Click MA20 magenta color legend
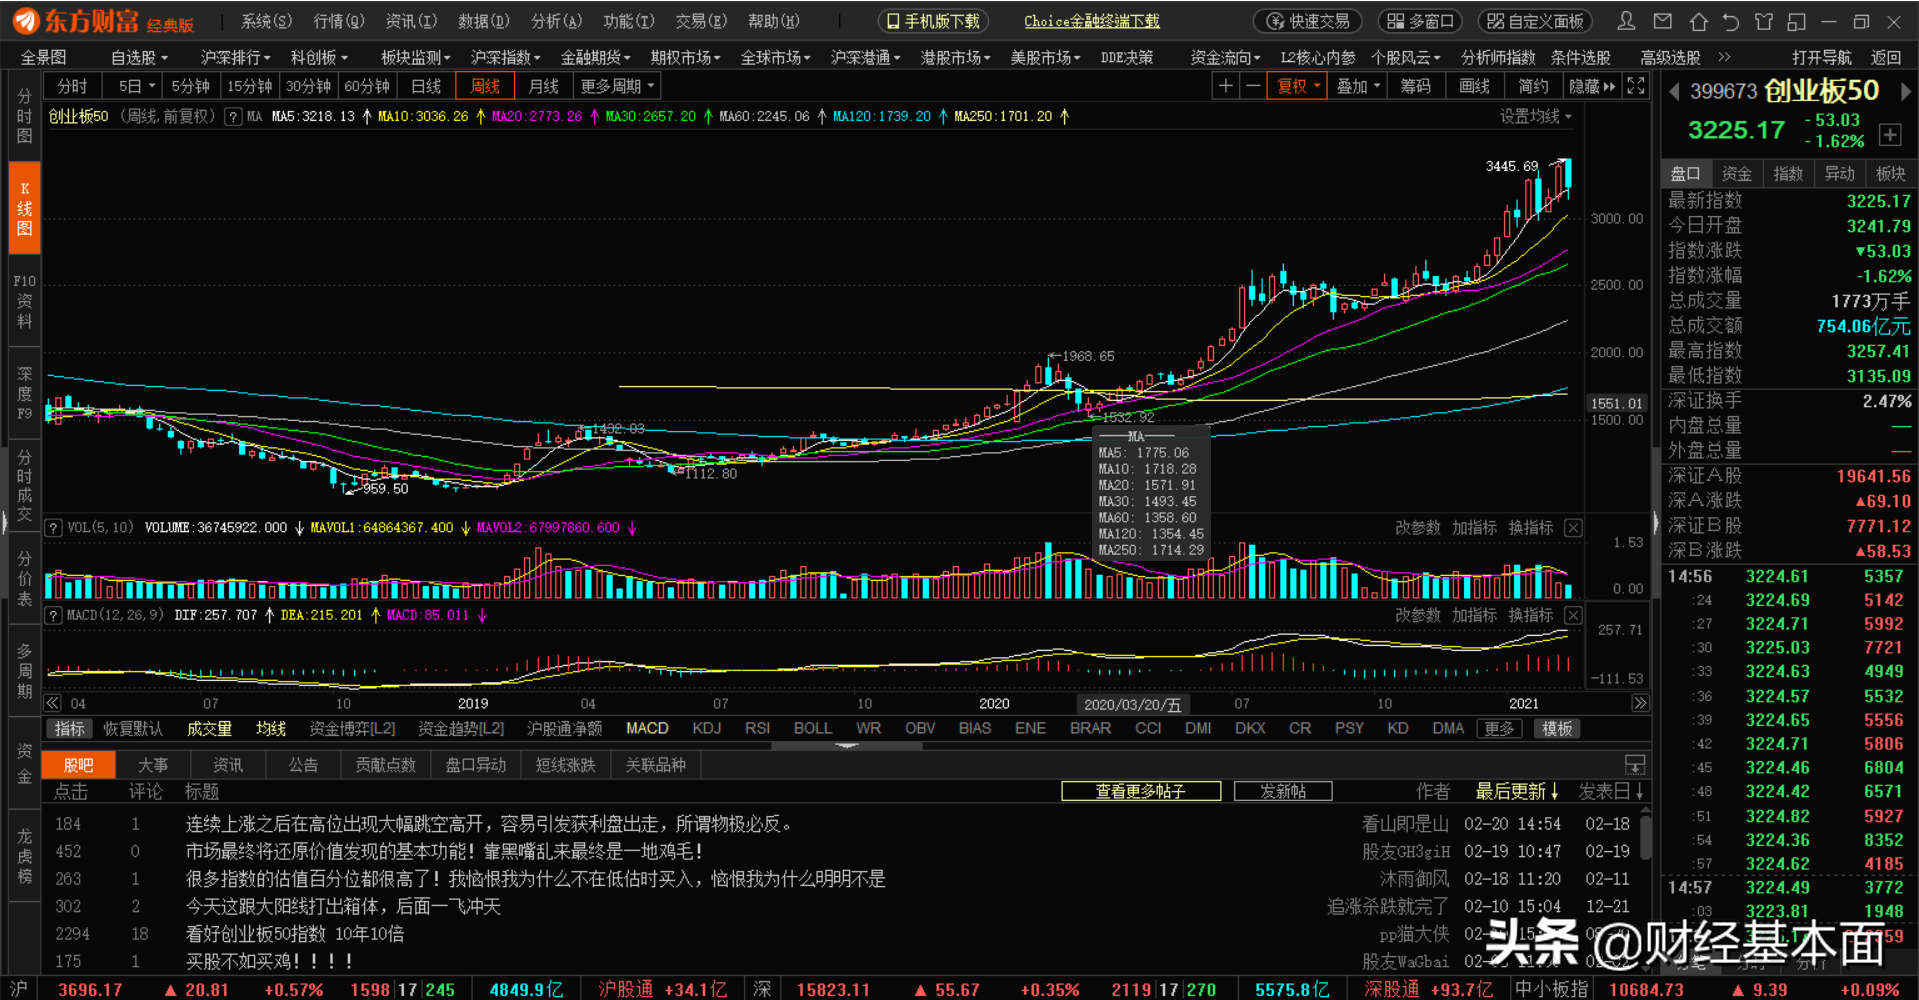Image resolution: width=1919 pixels, height=1000 pixels. point(537,117)
